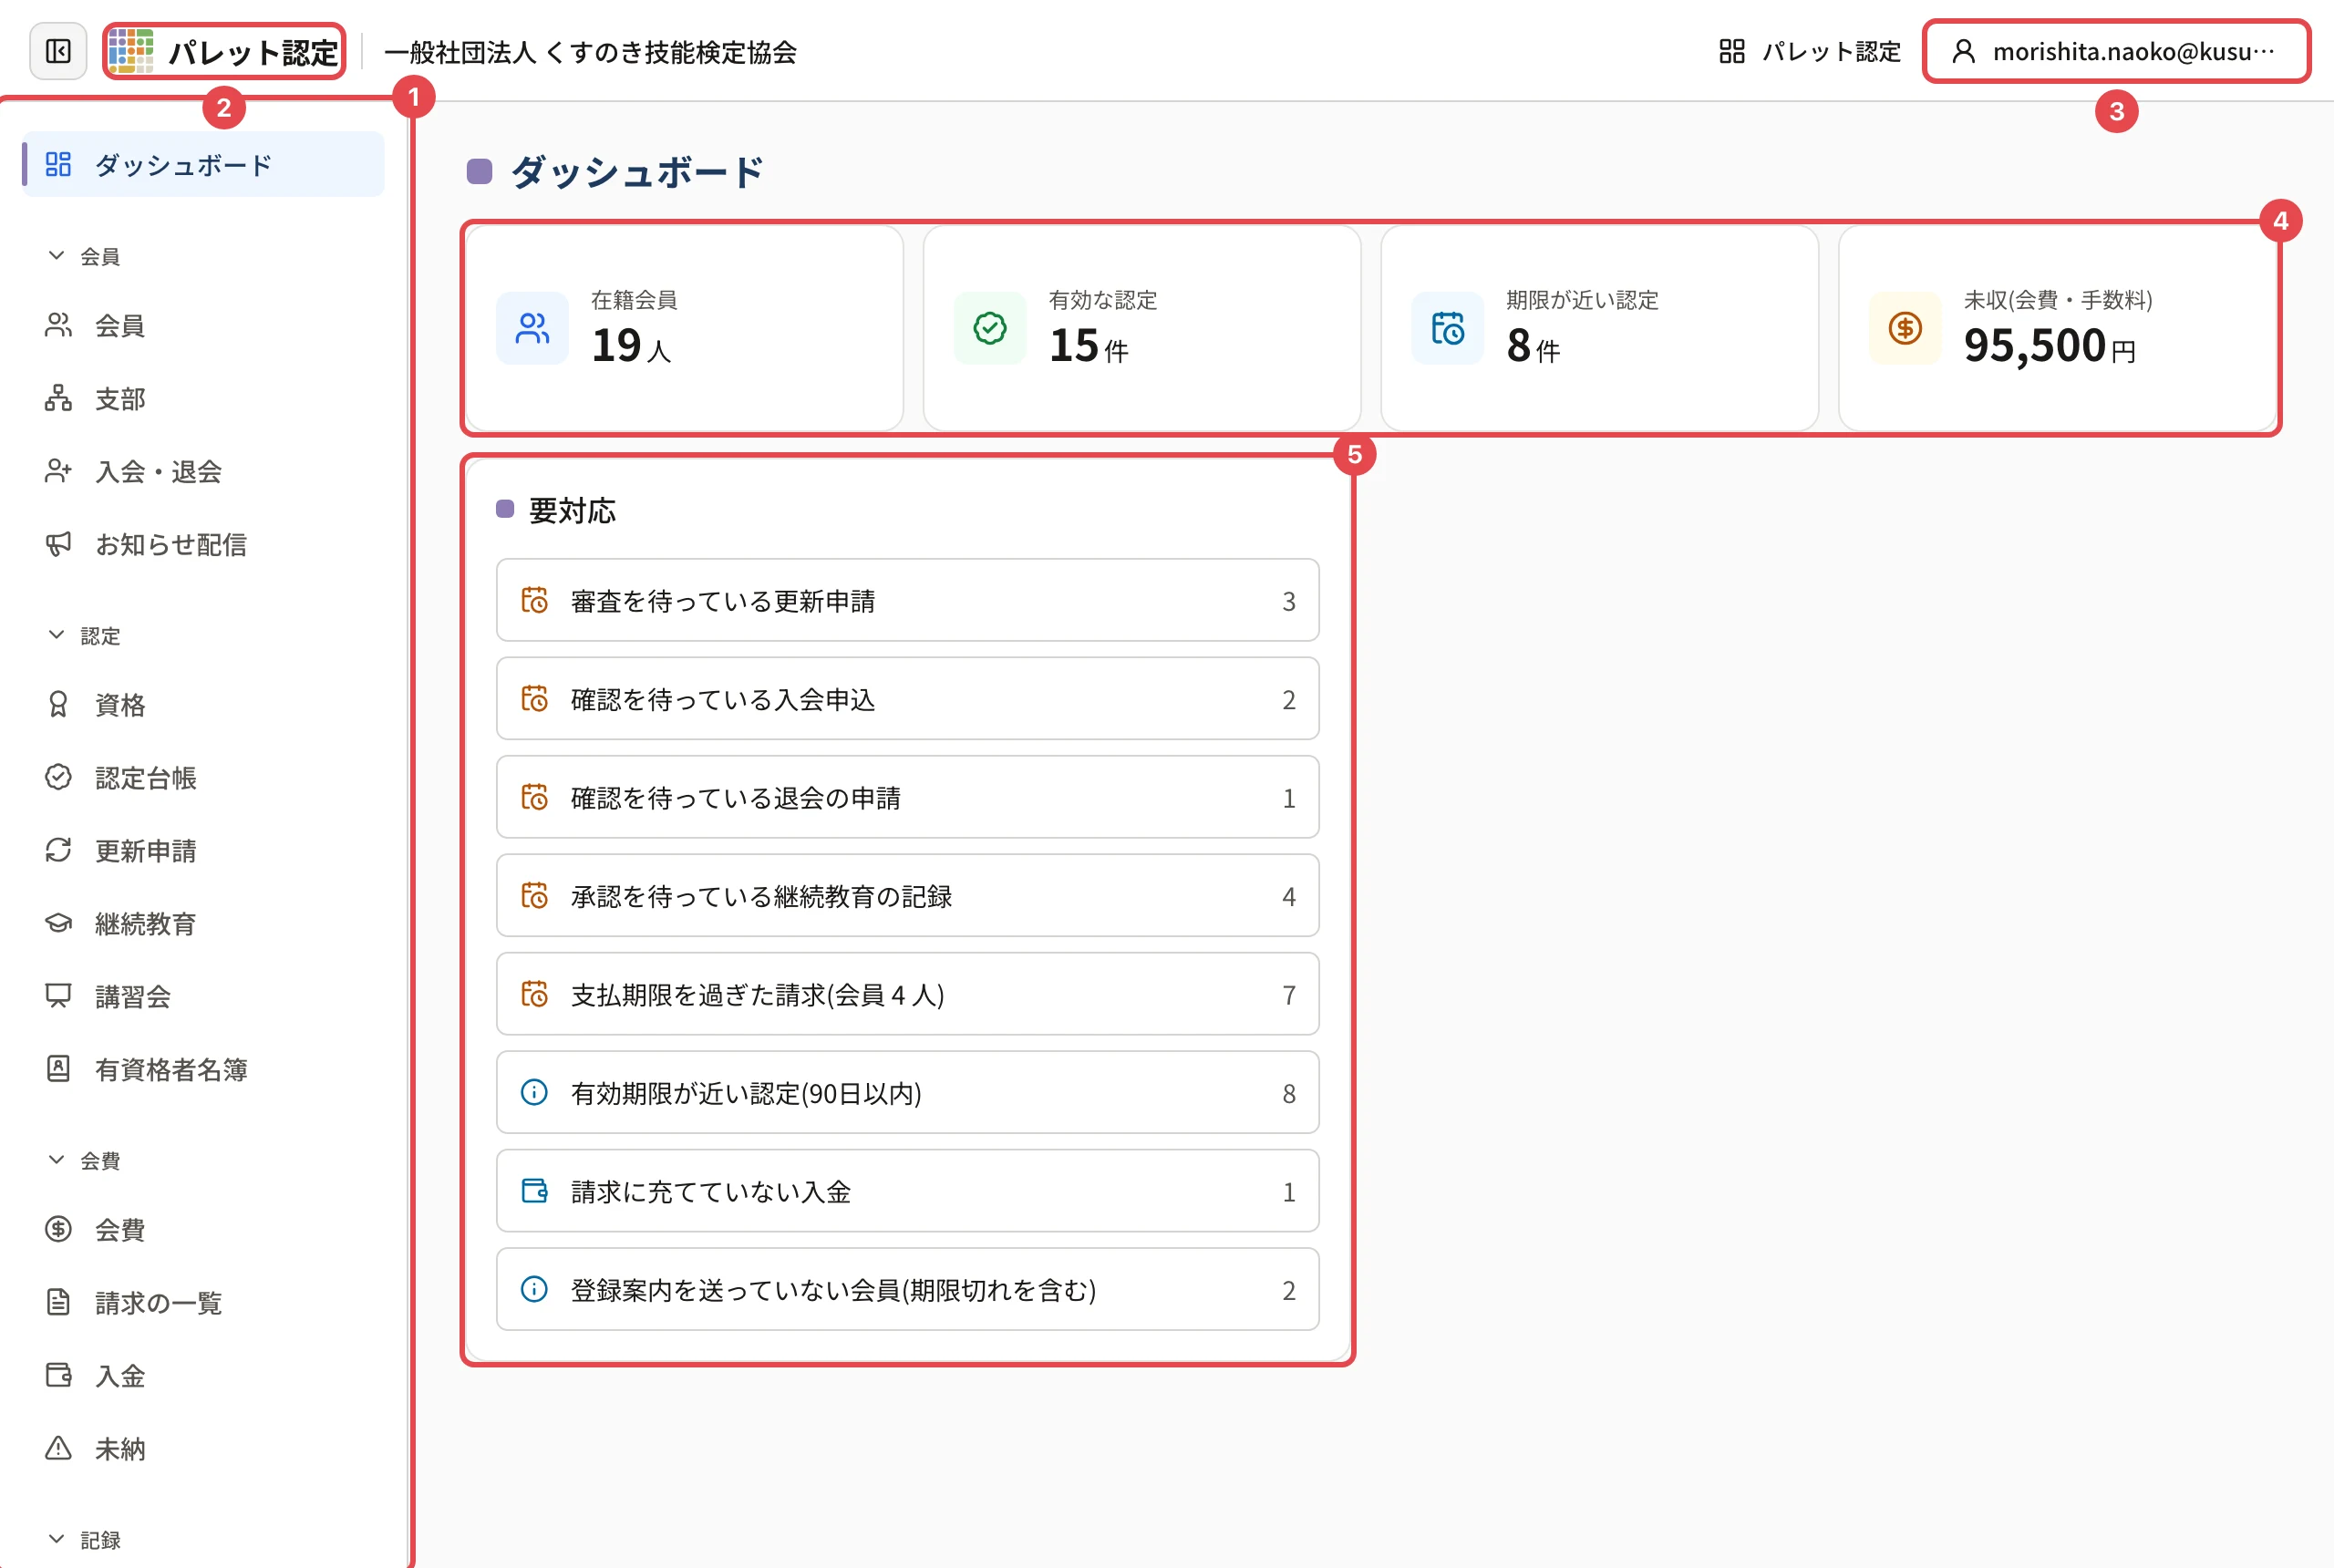Open the パレット認定 app switcher in header
This screenshot has width=2334, height=1568.
1809,51
